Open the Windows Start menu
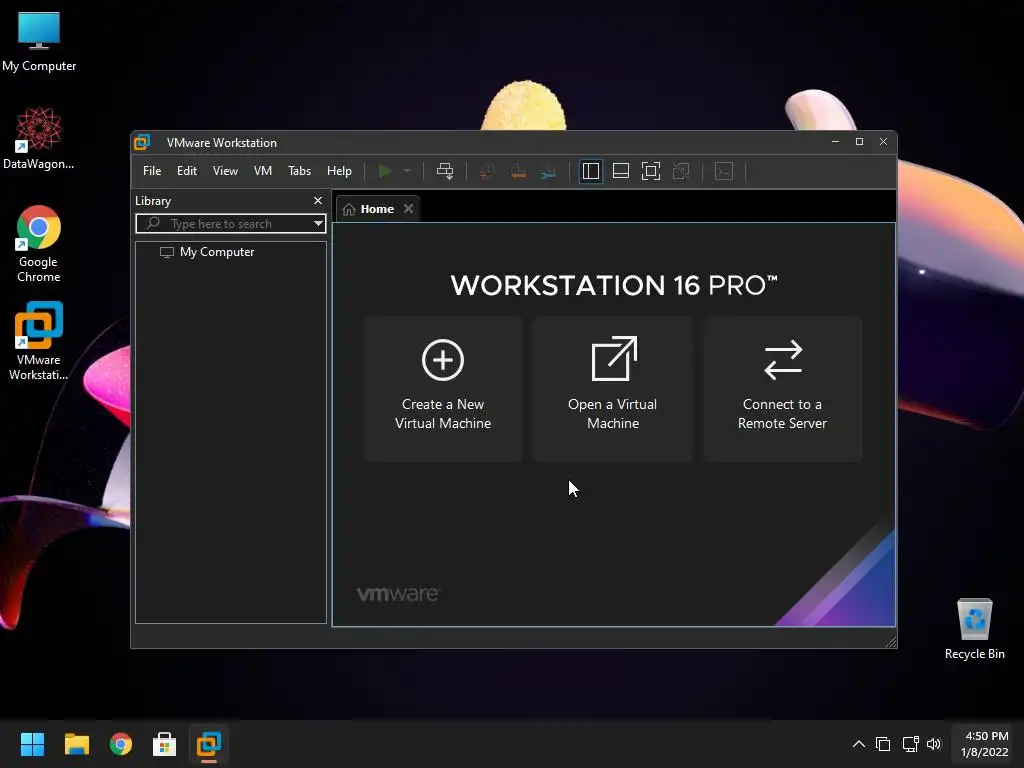Viewport: 1024px width, 768px height. (x=32, y=744)
